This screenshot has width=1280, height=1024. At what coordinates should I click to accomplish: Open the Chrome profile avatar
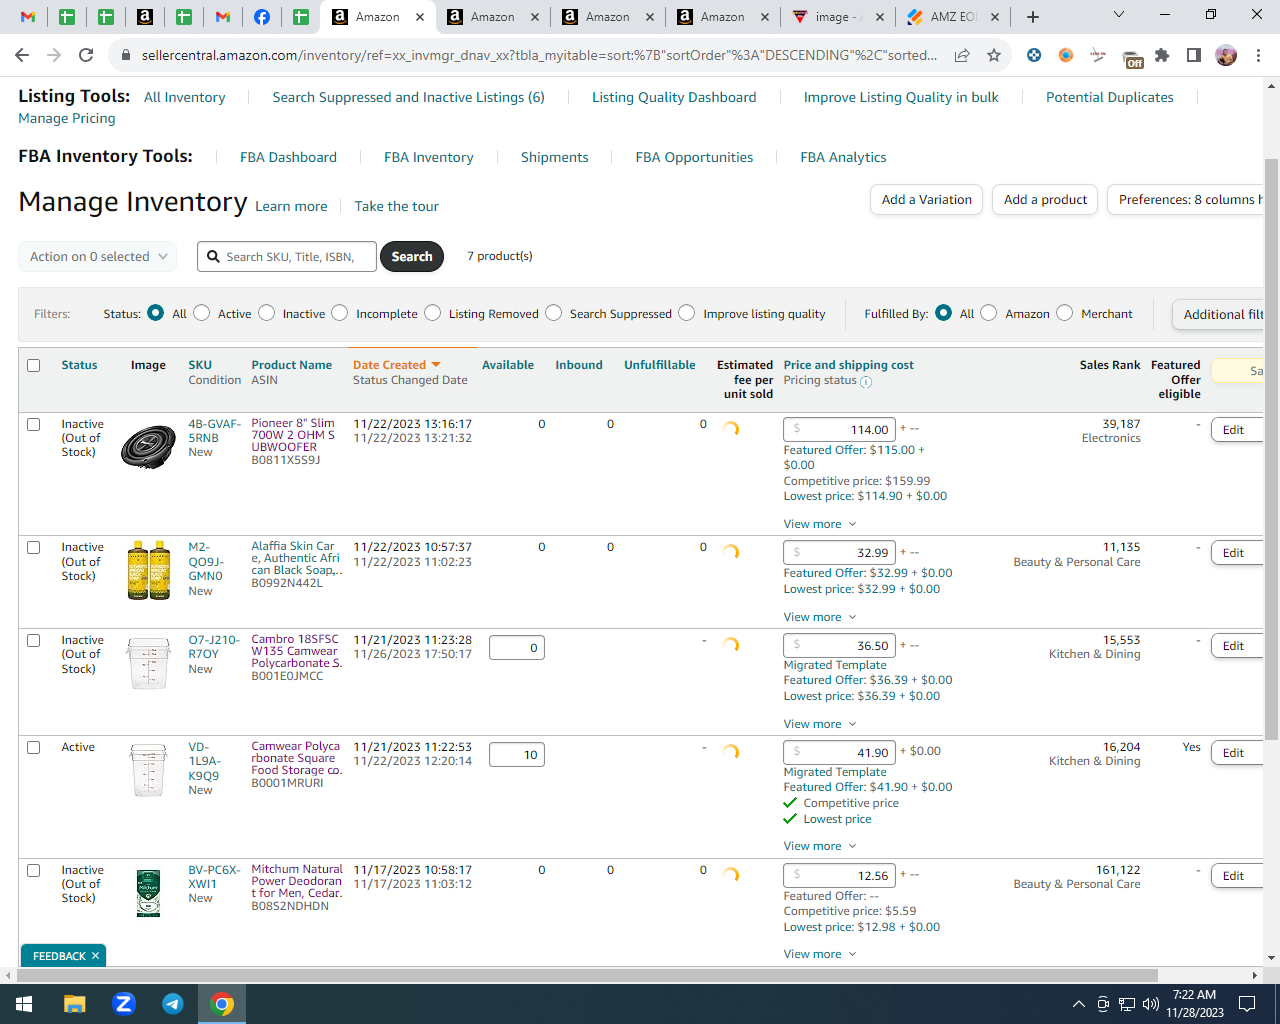pos(1226,55)
